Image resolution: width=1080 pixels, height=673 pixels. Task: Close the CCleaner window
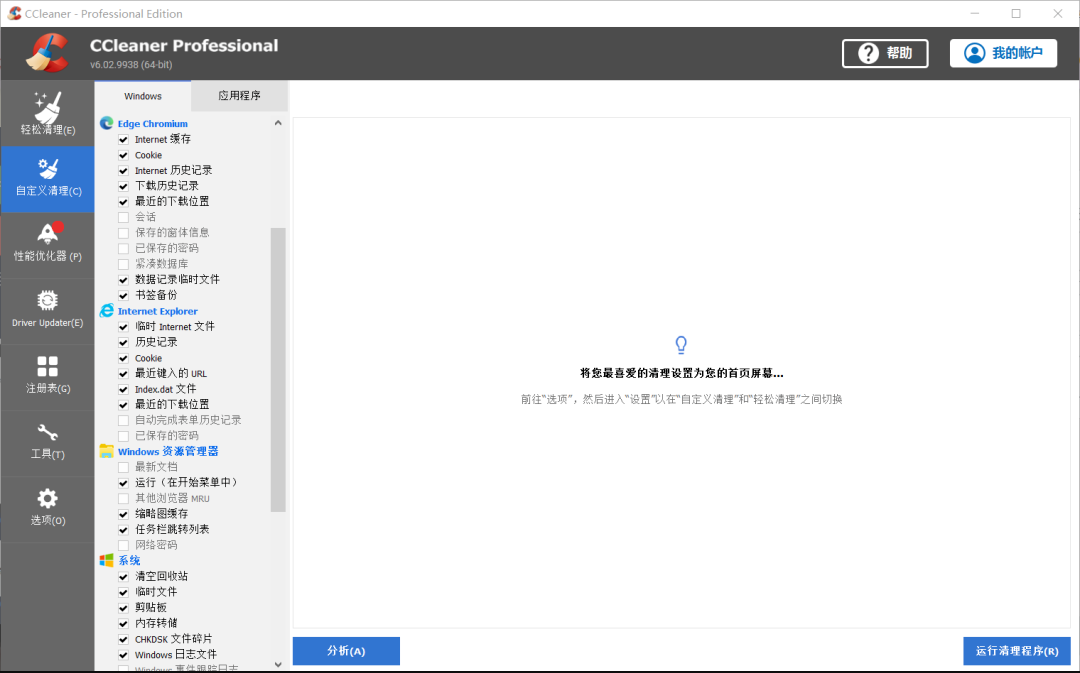click(1057, 14)
